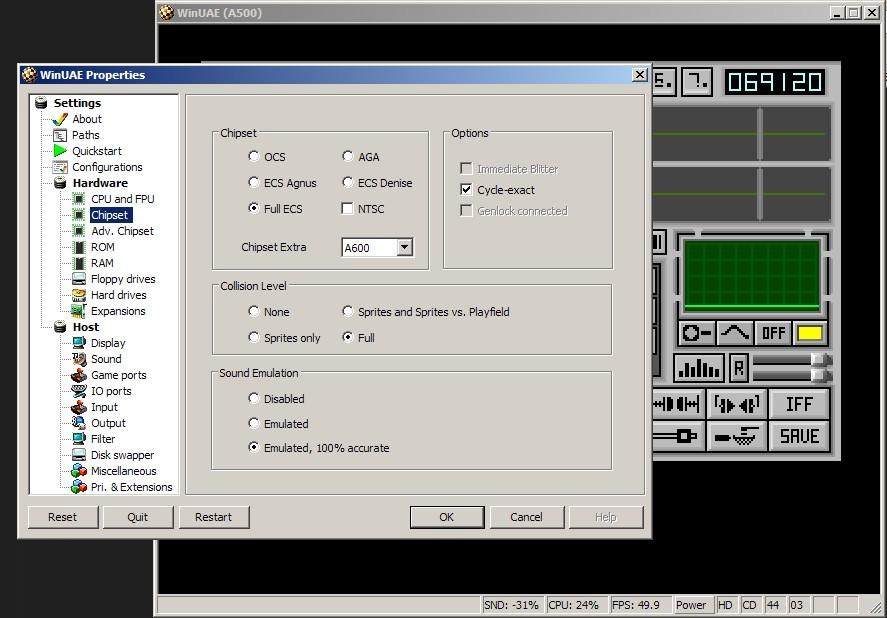887x618 pixels.
Task: Click the IFF button in the Amiga app
Action: 798,404
